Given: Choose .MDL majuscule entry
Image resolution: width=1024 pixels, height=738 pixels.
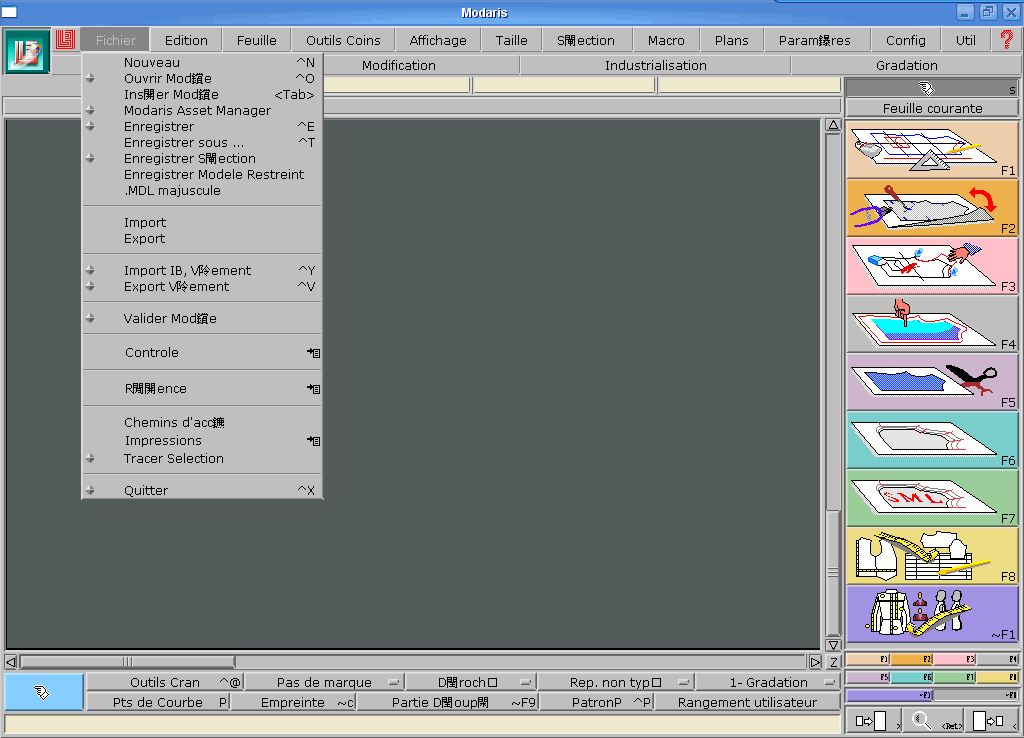Looking at the screenshot, I should coord(202,191).
